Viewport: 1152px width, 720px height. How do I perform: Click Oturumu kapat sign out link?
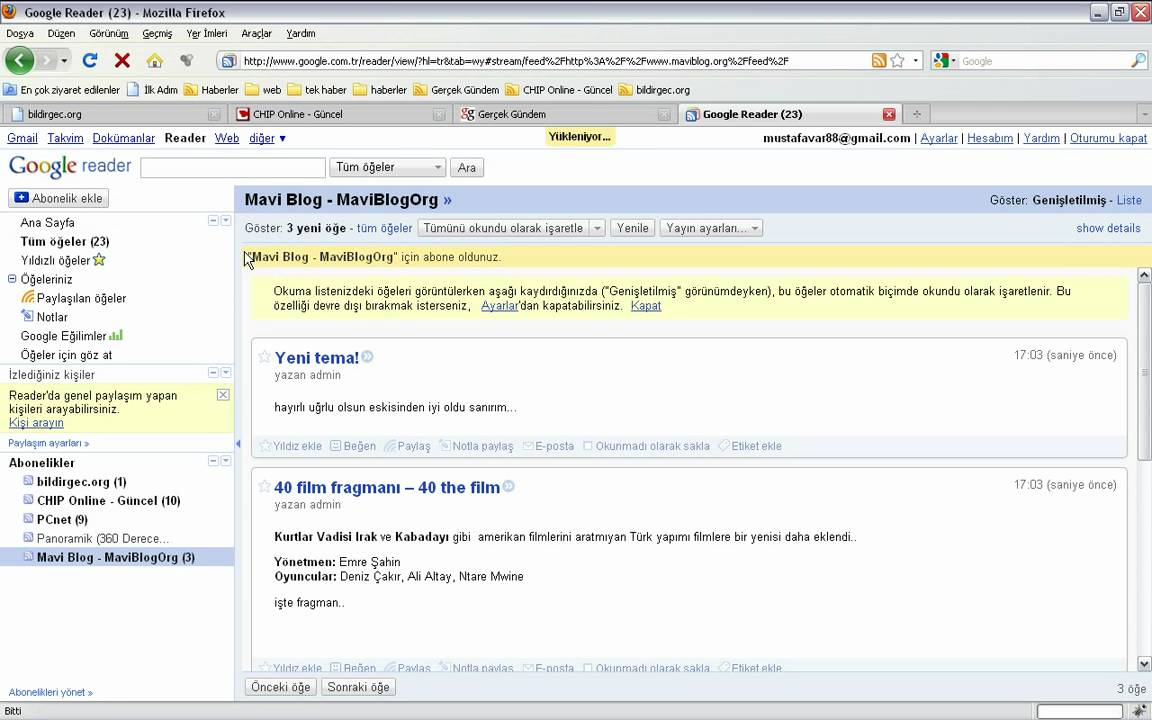point(1108,138)
